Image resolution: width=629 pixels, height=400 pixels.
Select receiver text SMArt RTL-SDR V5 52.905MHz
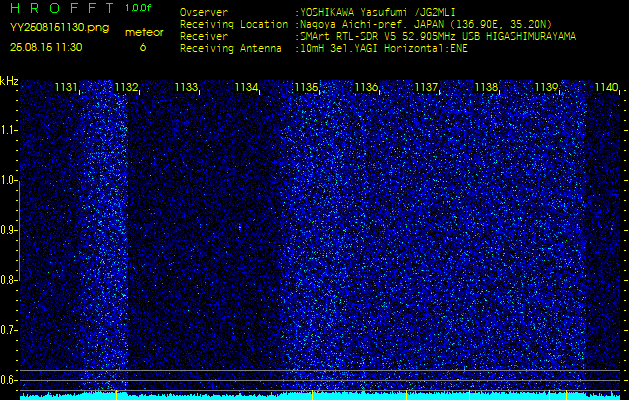pos(379,37)
